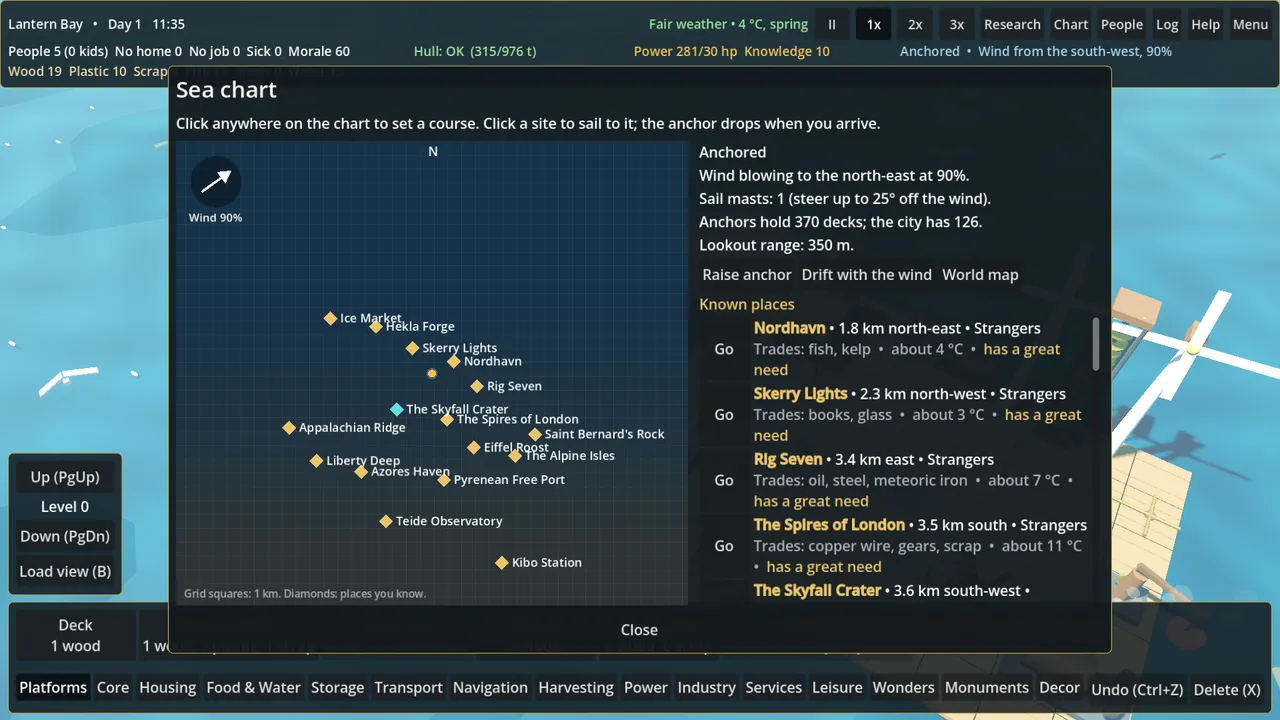Click Drift with the wind
This screenshot has height=720, width=1280.
[x=867, y=274]
